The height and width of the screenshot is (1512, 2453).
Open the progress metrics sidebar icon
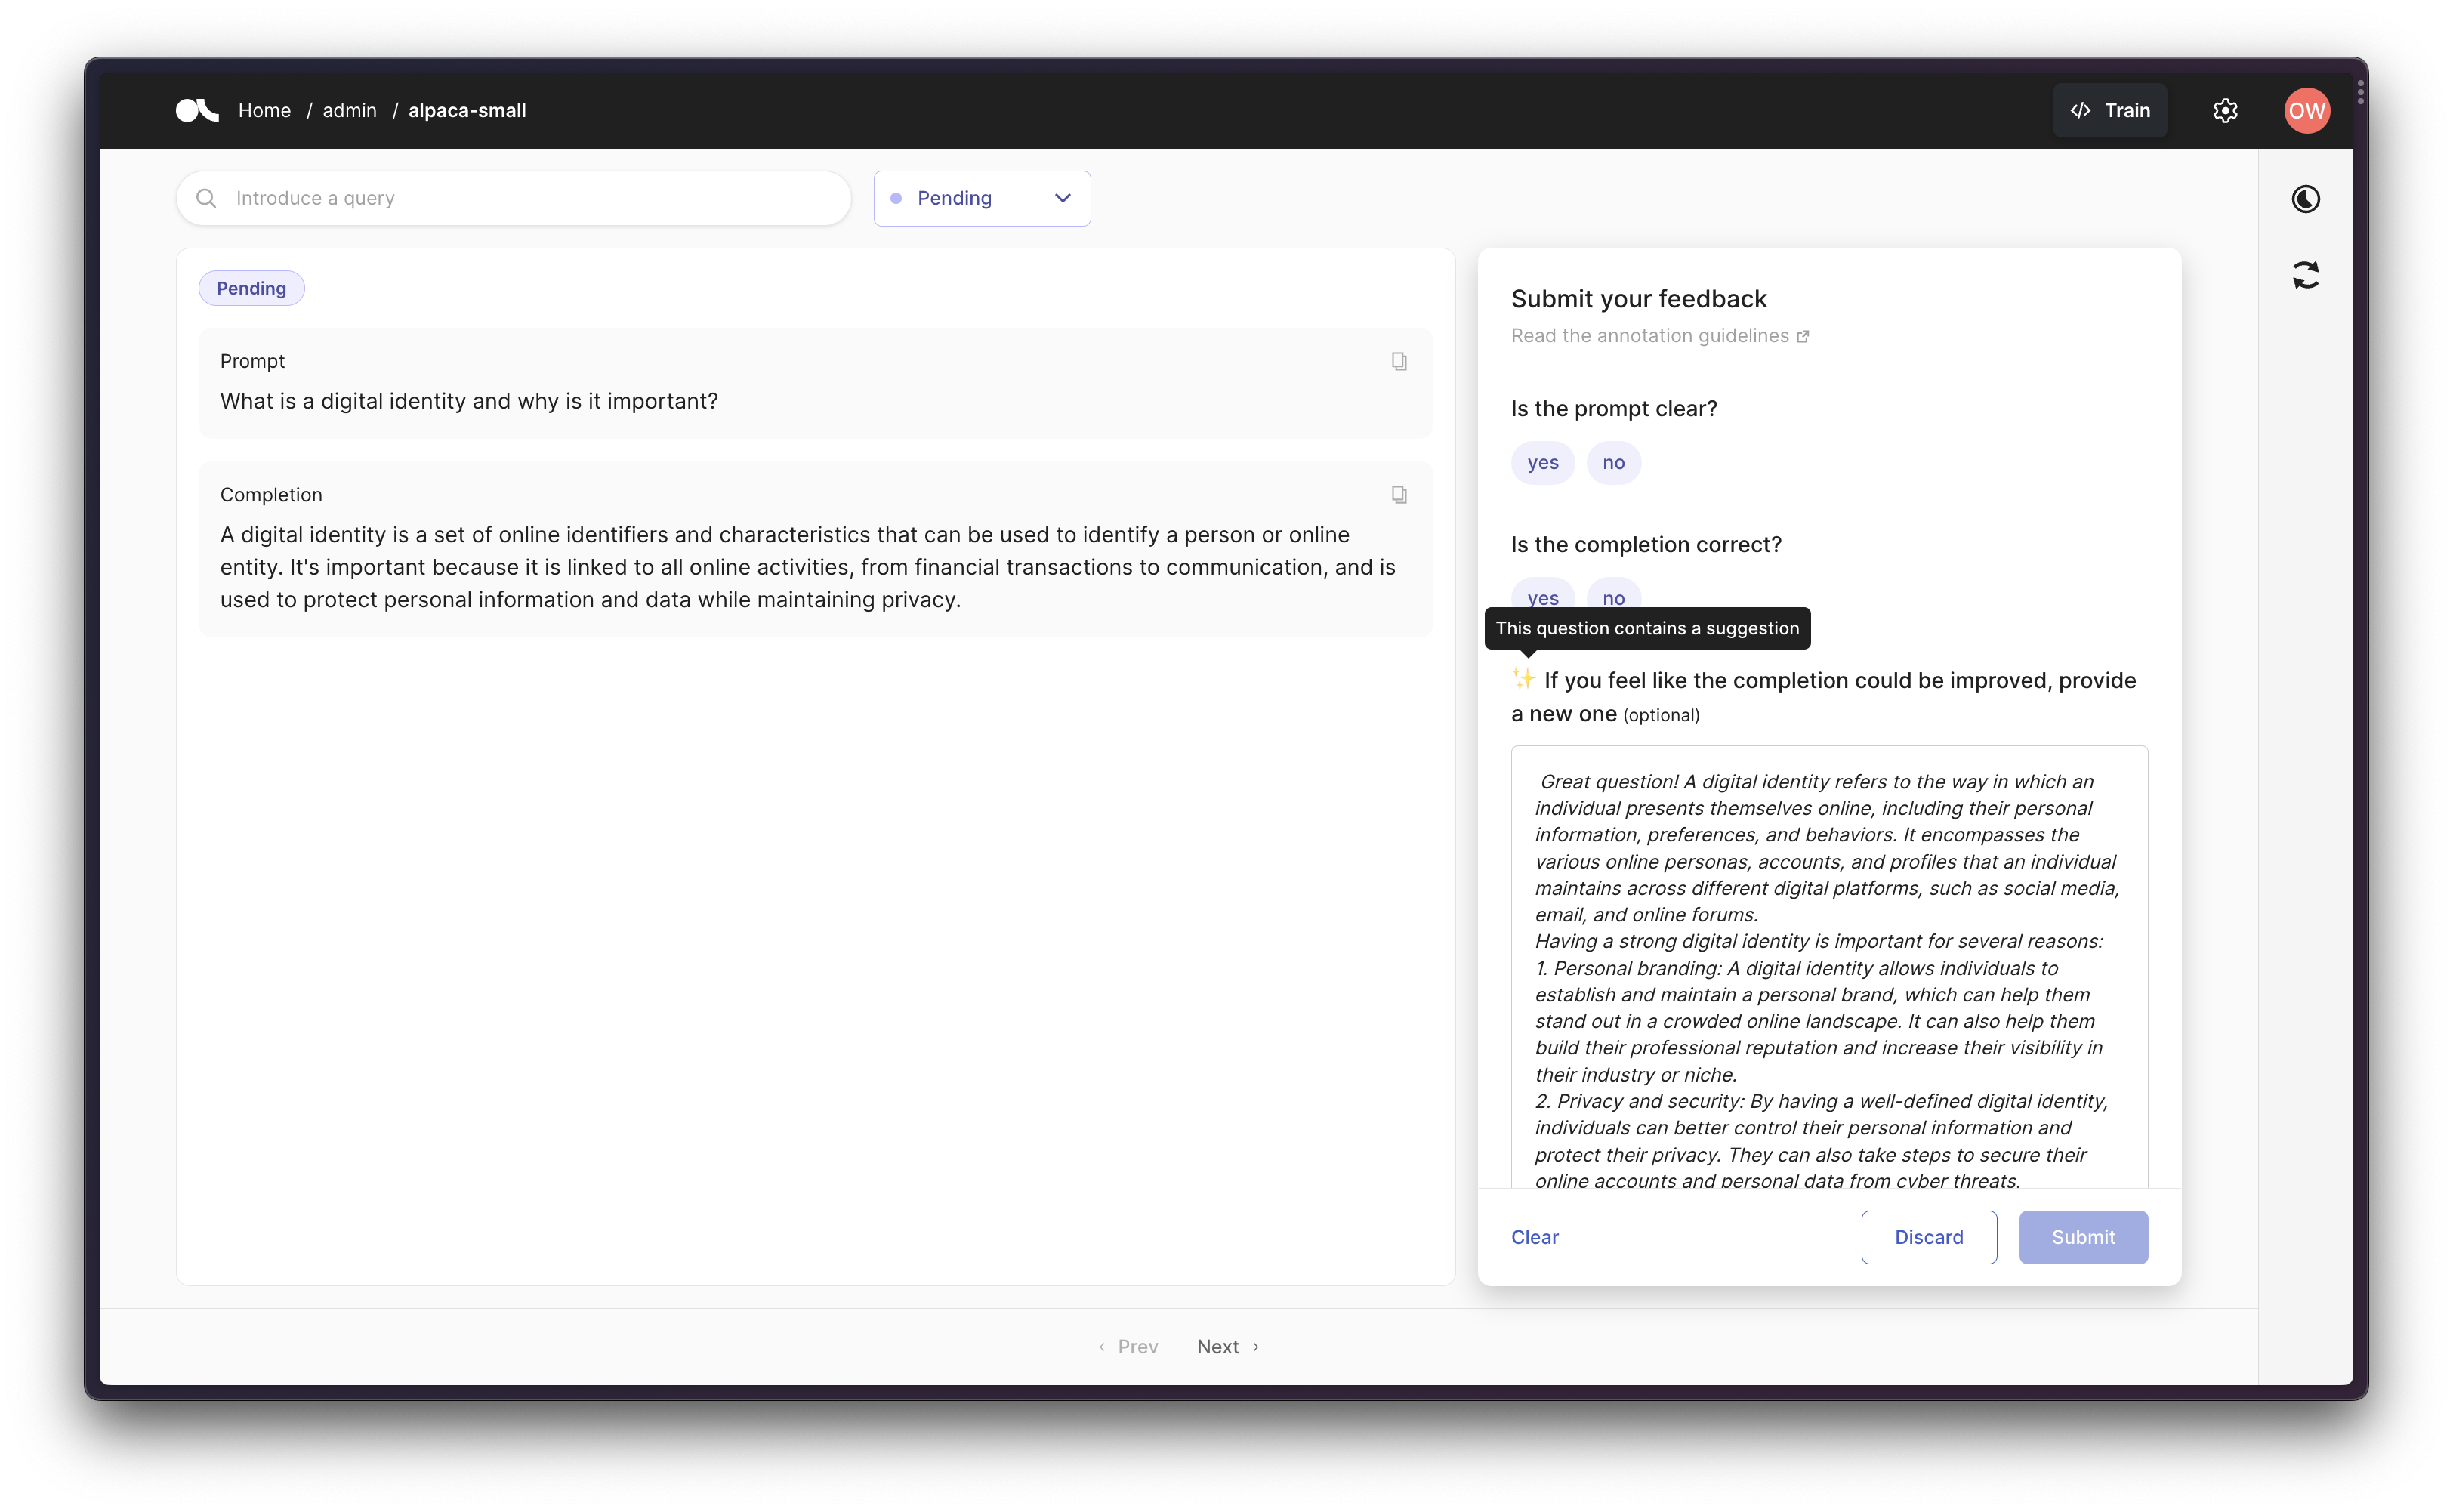click(x=2306, y=199)
